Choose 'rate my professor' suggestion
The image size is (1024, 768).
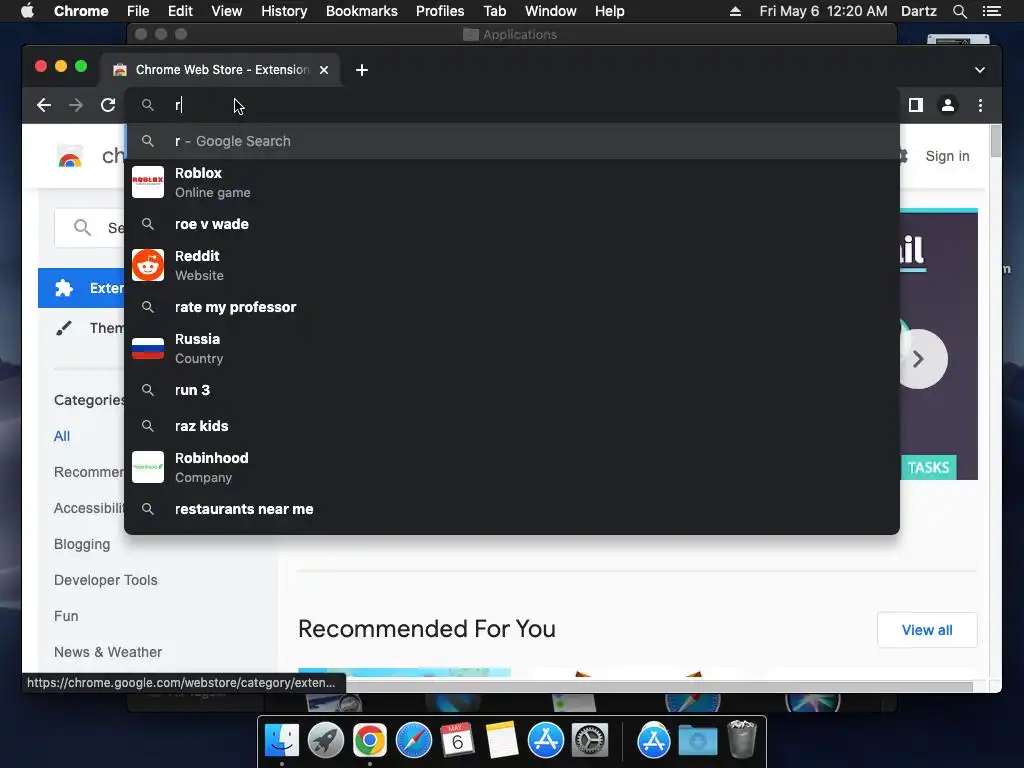point(512,307)
